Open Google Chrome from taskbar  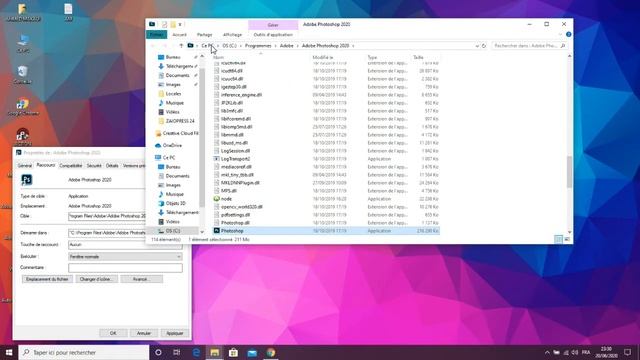point(271,352)
